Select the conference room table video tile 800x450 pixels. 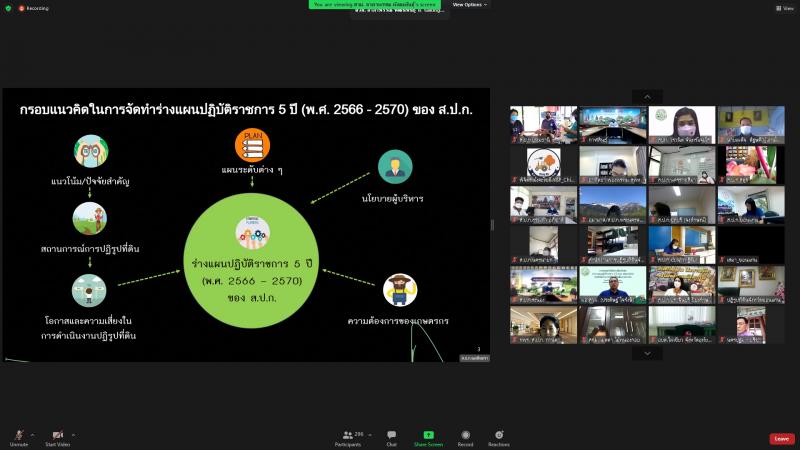(x=613, y=124)
